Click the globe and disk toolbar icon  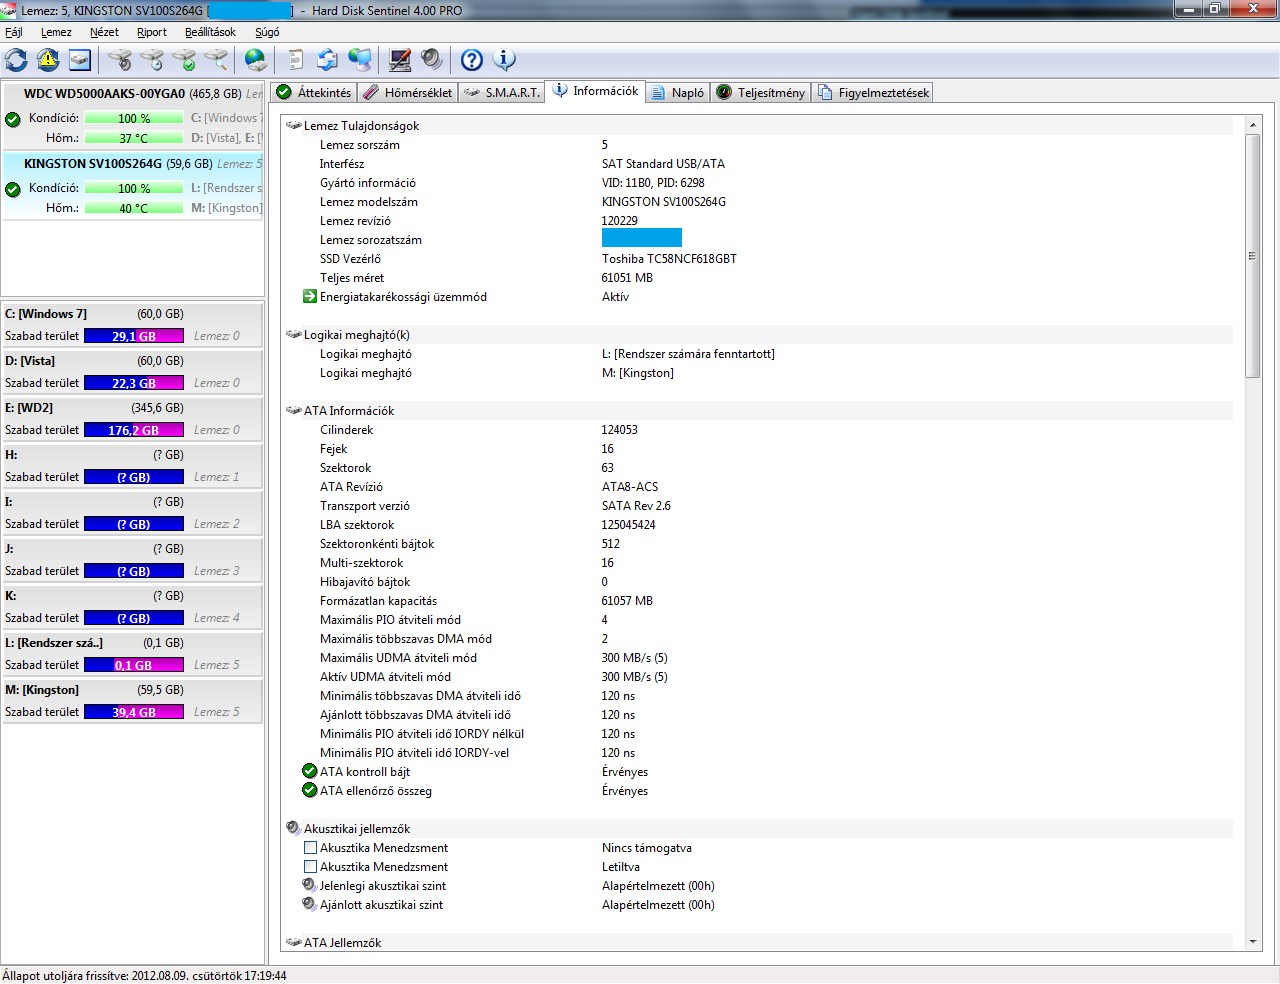point(256,60)
